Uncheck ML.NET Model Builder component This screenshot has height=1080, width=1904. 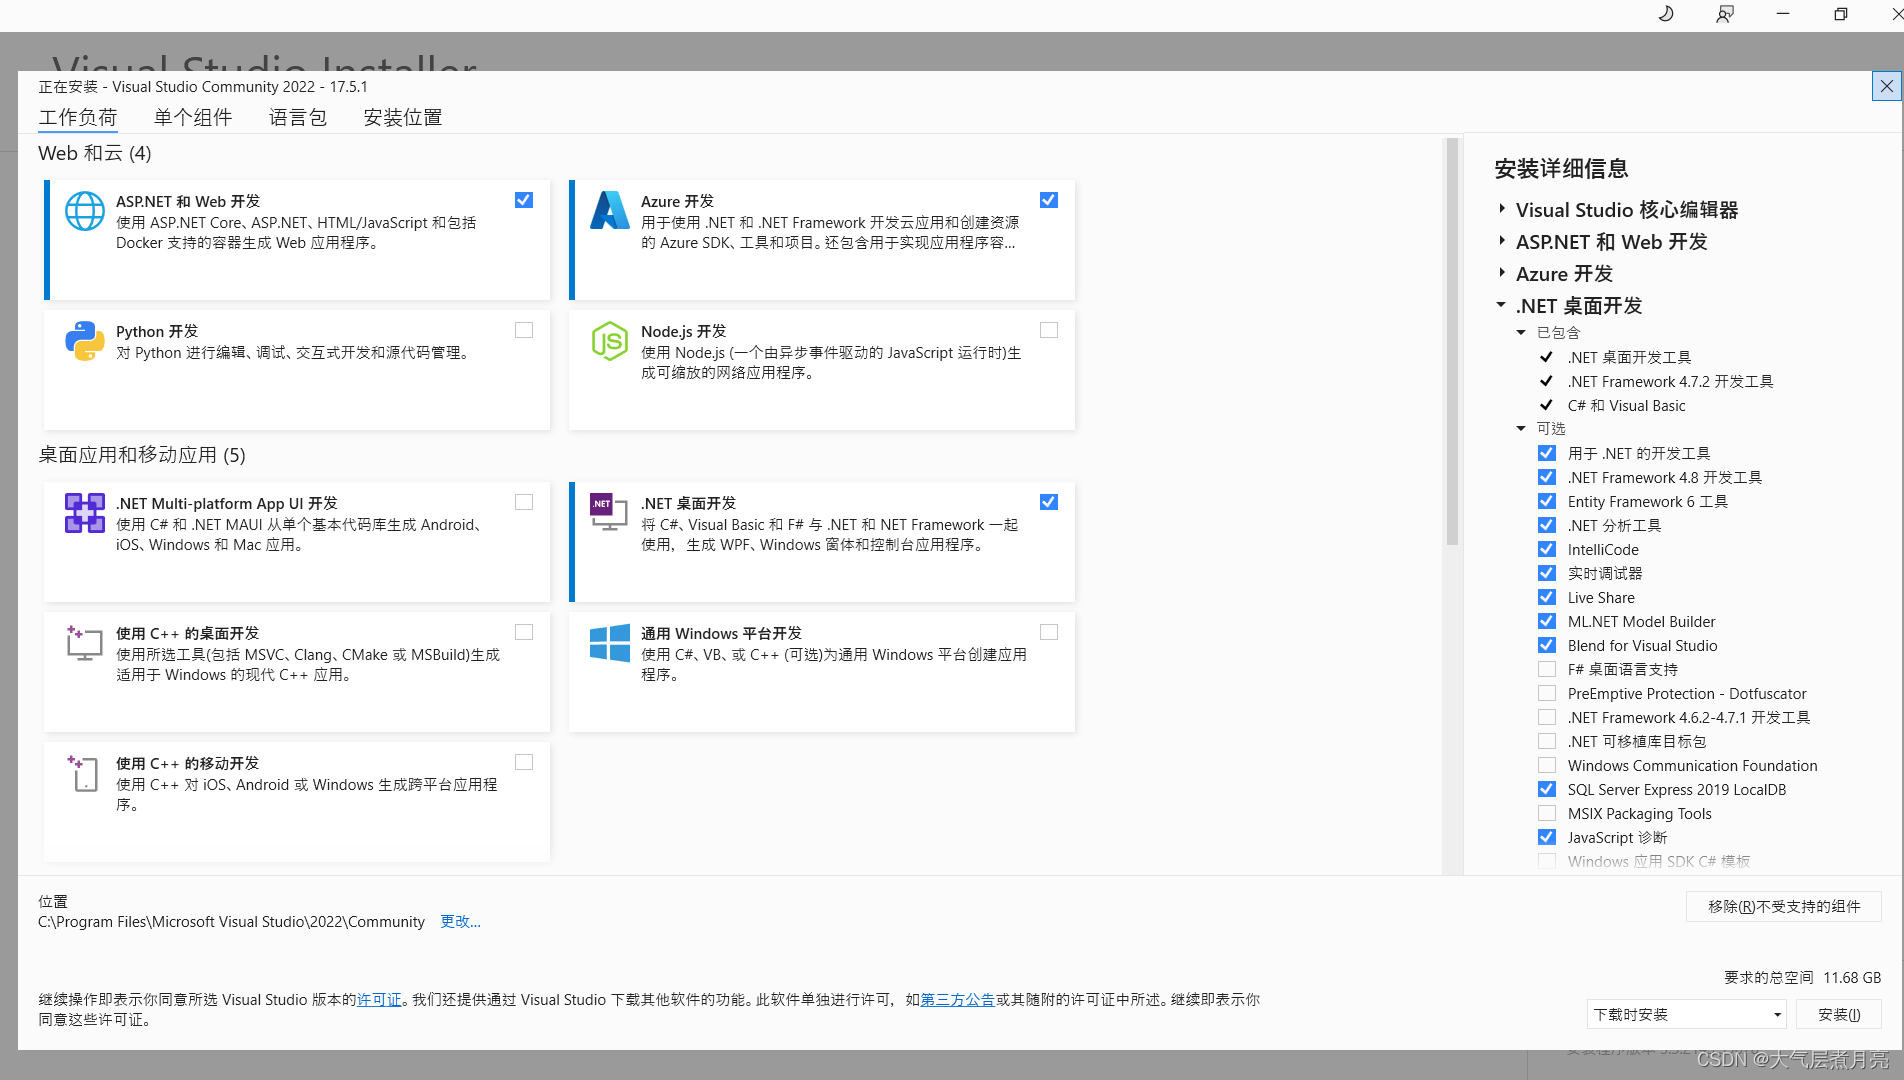[x=1547, y=621]
